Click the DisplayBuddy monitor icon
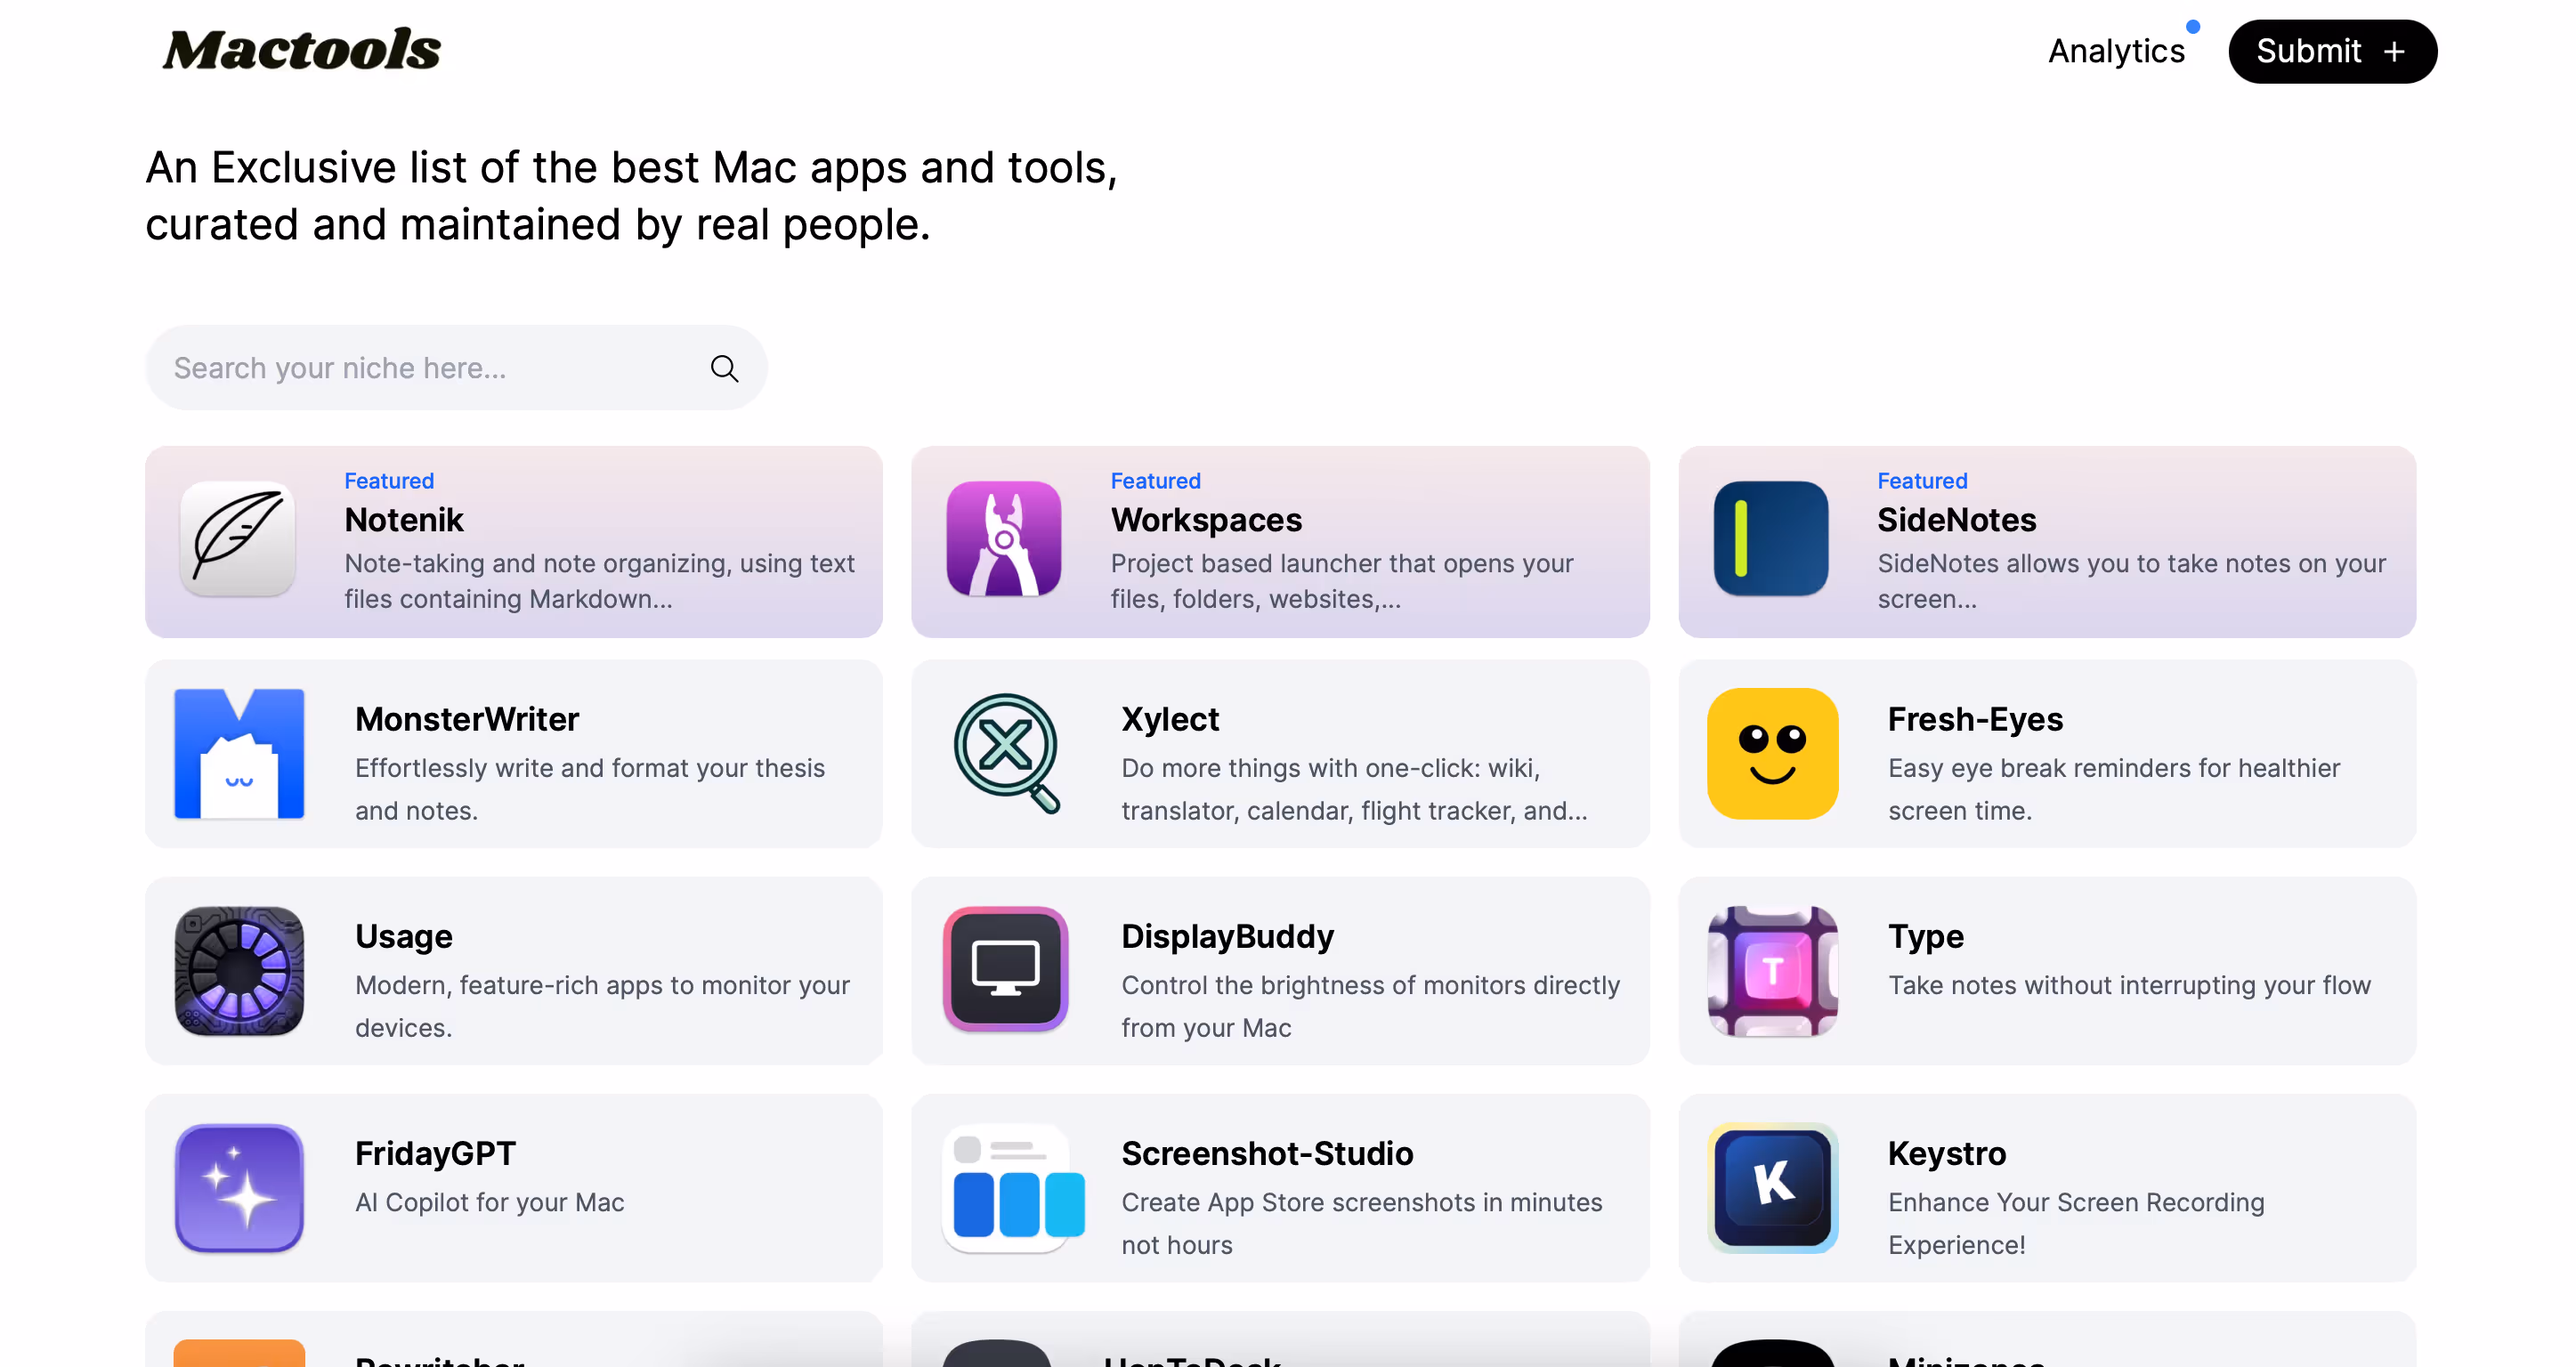The height and width of the screenshot is (1367, 2576). (x=1005, y=970)
